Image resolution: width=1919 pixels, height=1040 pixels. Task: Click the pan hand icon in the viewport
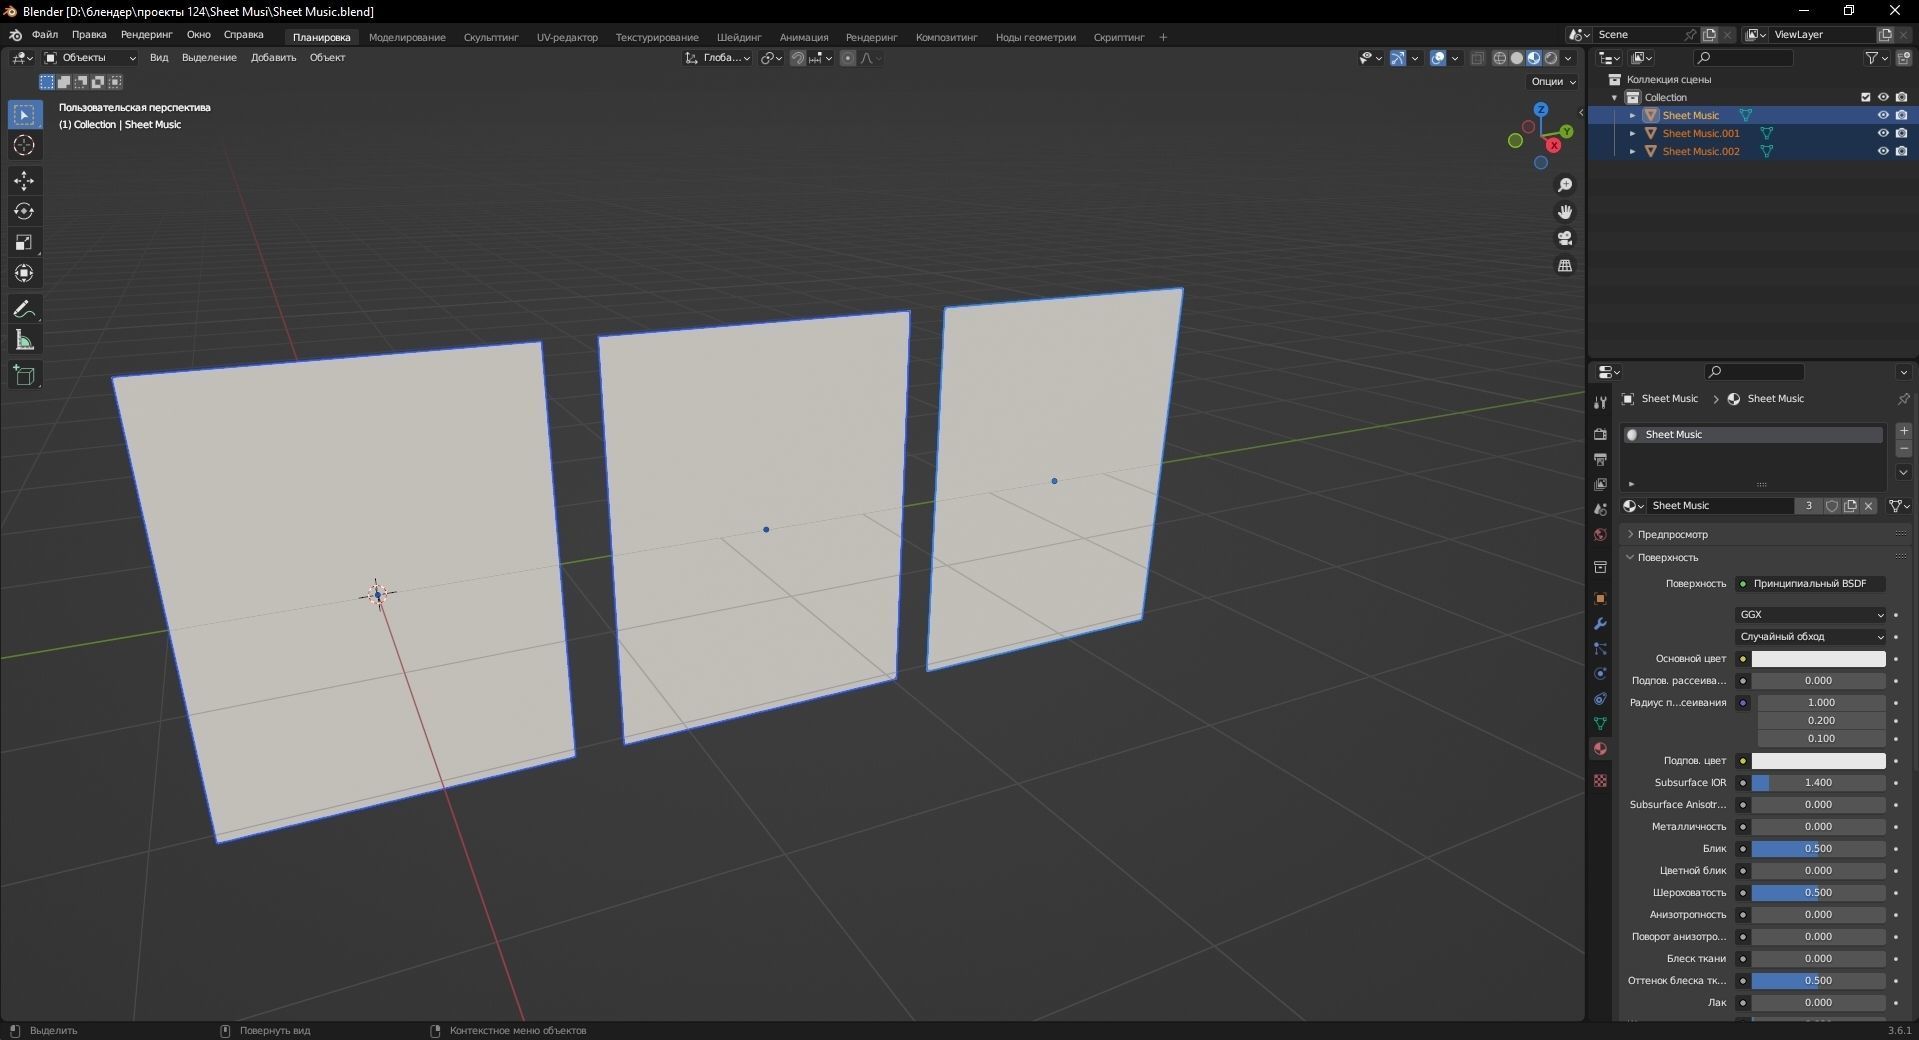(1565, 212)
